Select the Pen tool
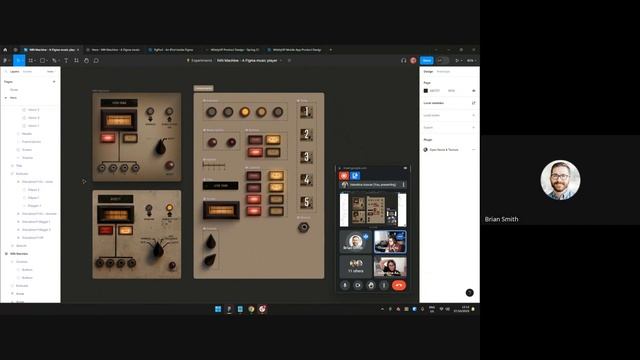Screen dimensions: 640x360 pyautogui.click(x=54, y=60)
